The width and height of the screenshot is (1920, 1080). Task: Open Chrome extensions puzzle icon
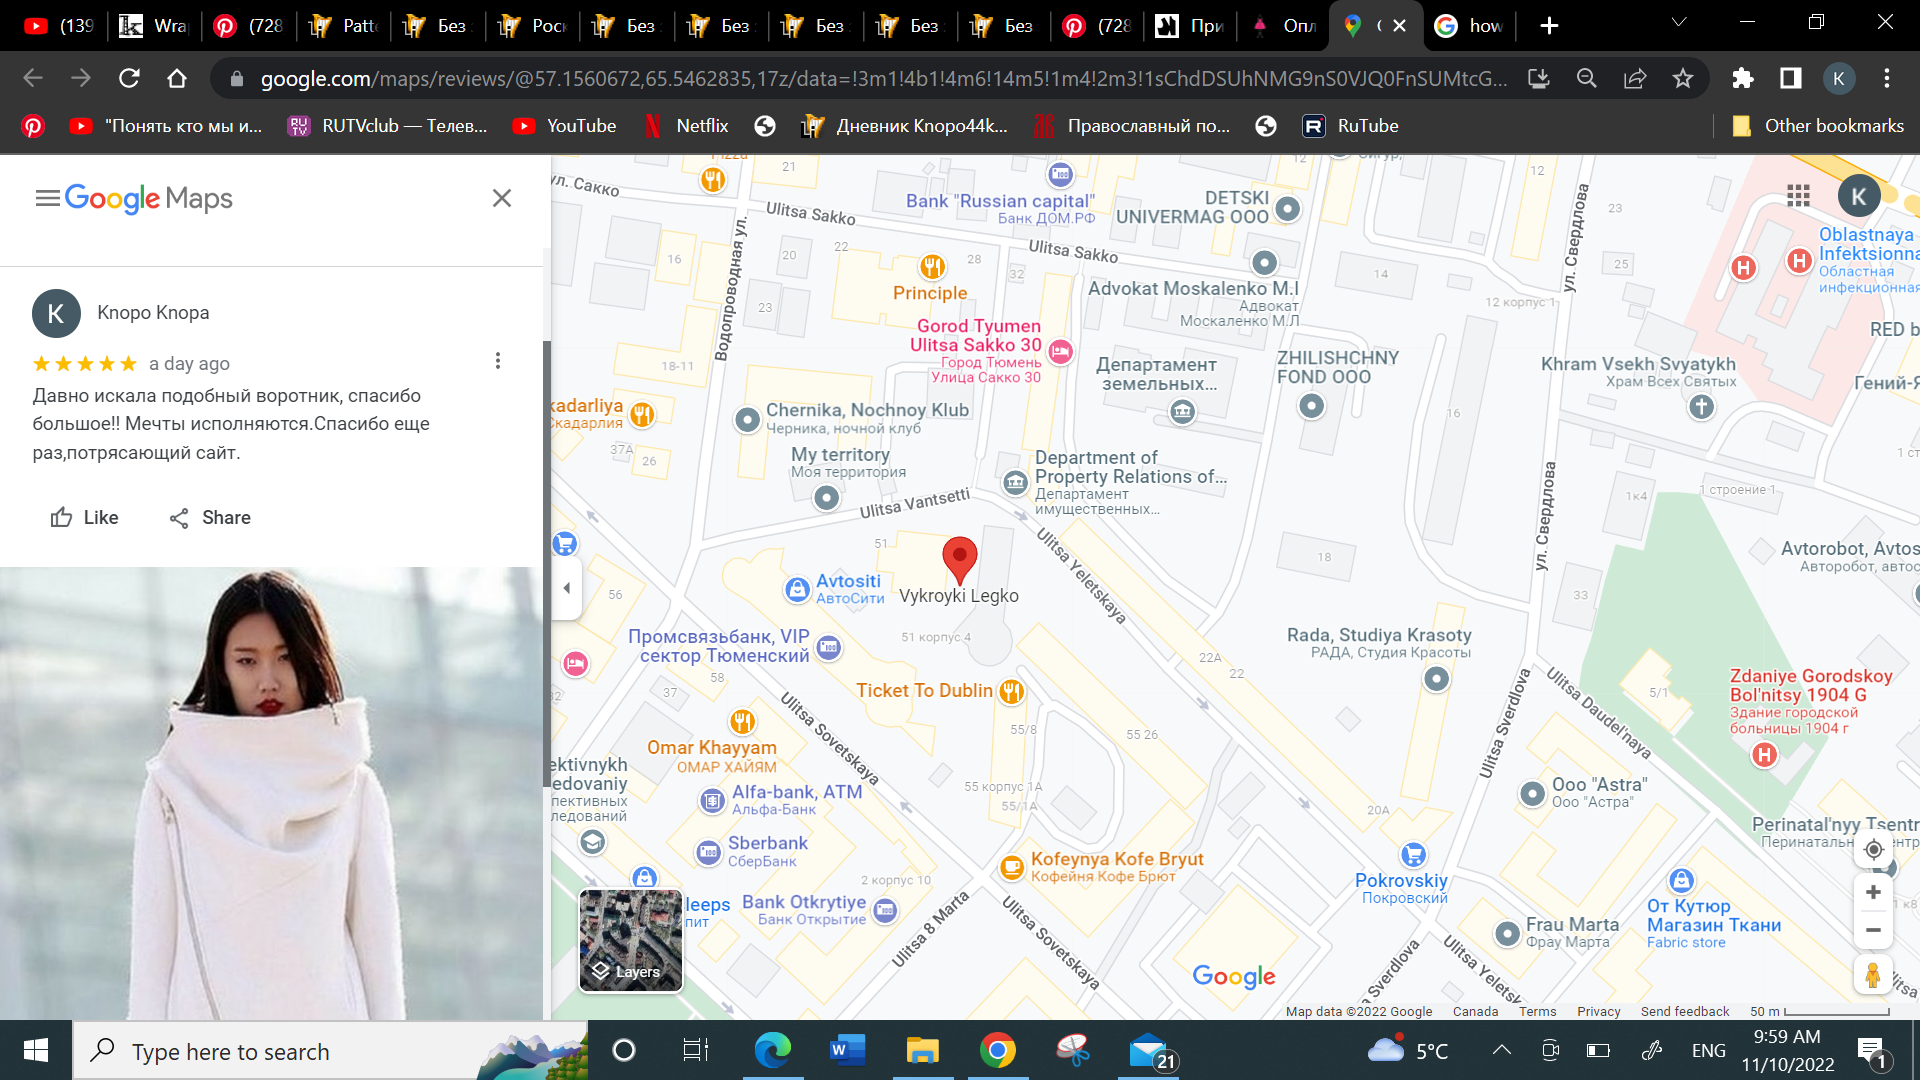(x=1743, y=78)
